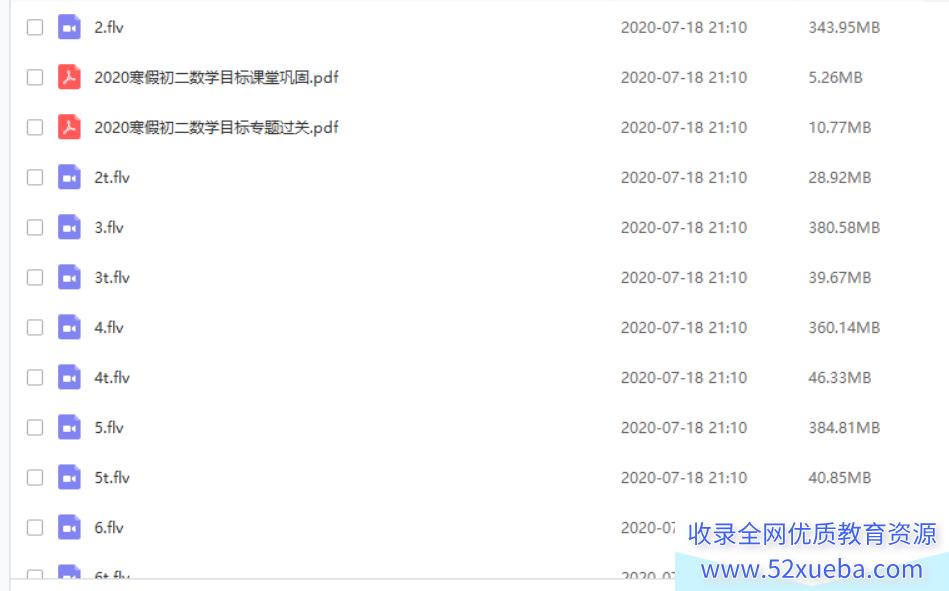Click the video icon beside 5.flv
The height and width of the screenshot is (591, 949).
(69, 428)
